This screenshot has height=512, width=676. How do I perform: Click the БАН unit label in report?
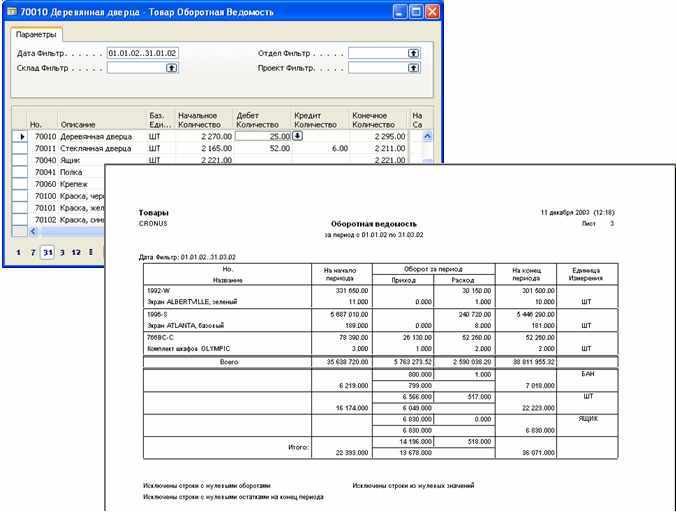pyautogui.click(x=588, y=374)
